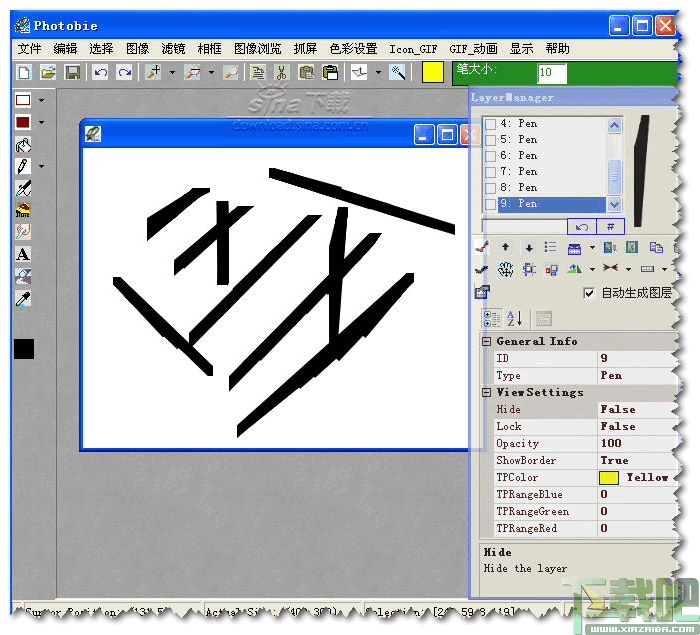Open dropdown beside flip layer icon

(x=592, y=269)
